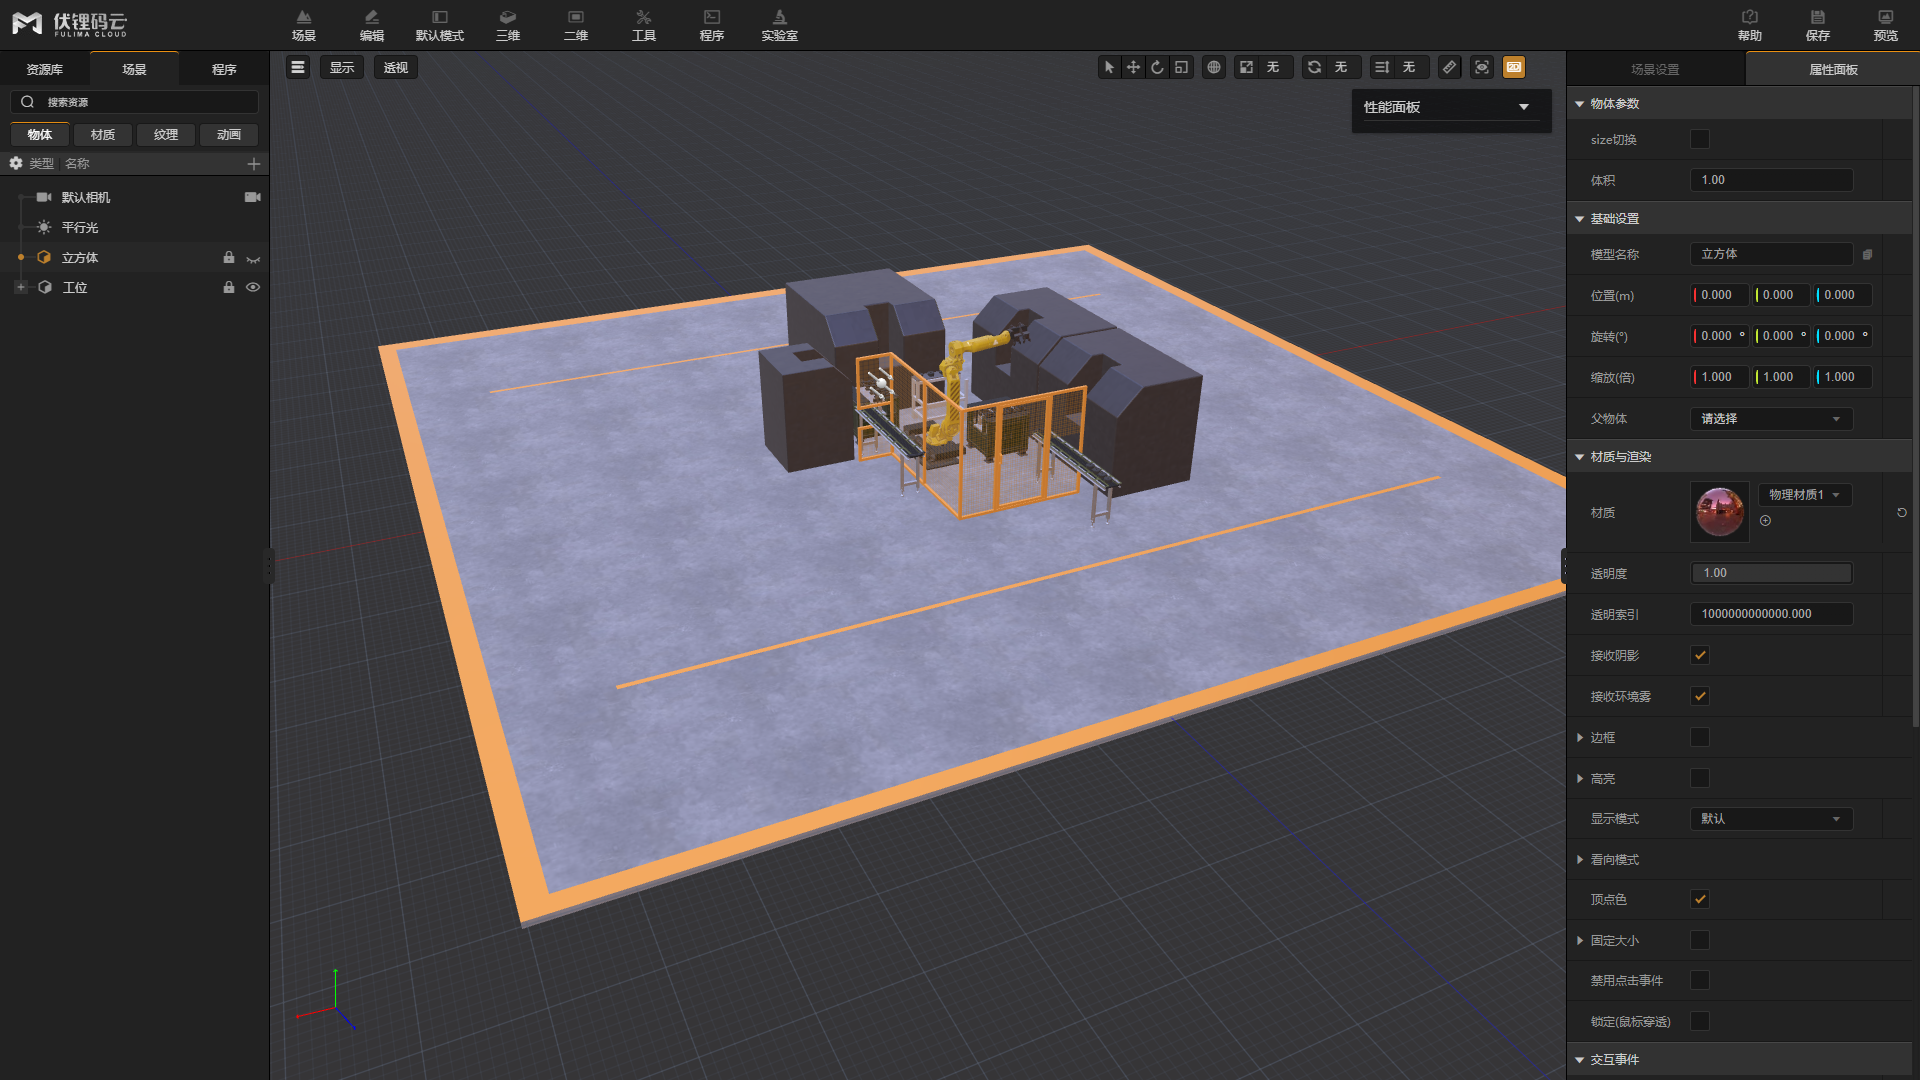The image size is (1920, 1080).
Task: Open the 显示模式 dropdown set to 默认
Action: pyautogui.click(x=1770, y=819)
